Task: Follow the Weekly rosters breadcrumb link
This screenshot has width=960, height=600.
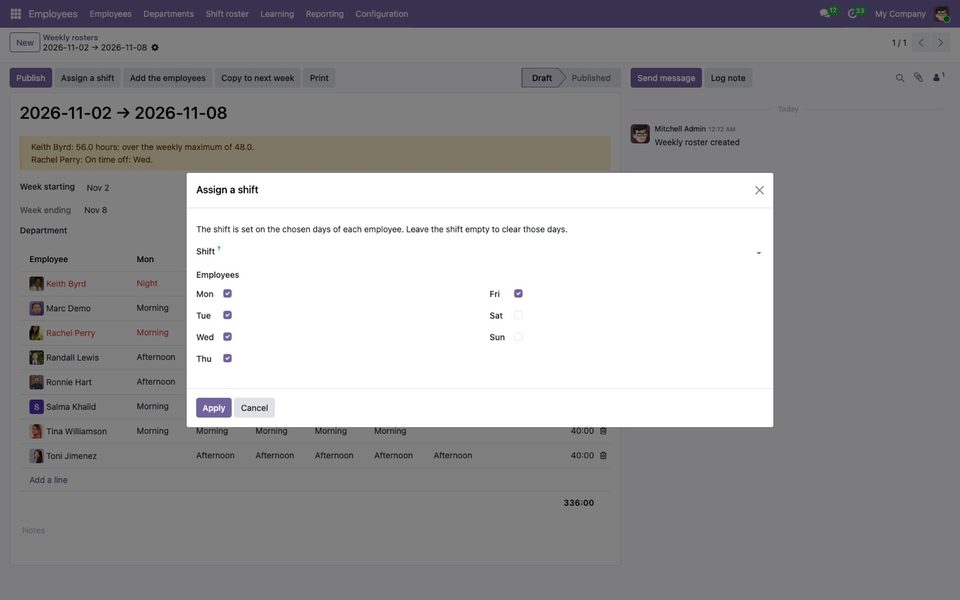Action: point(70,37)
